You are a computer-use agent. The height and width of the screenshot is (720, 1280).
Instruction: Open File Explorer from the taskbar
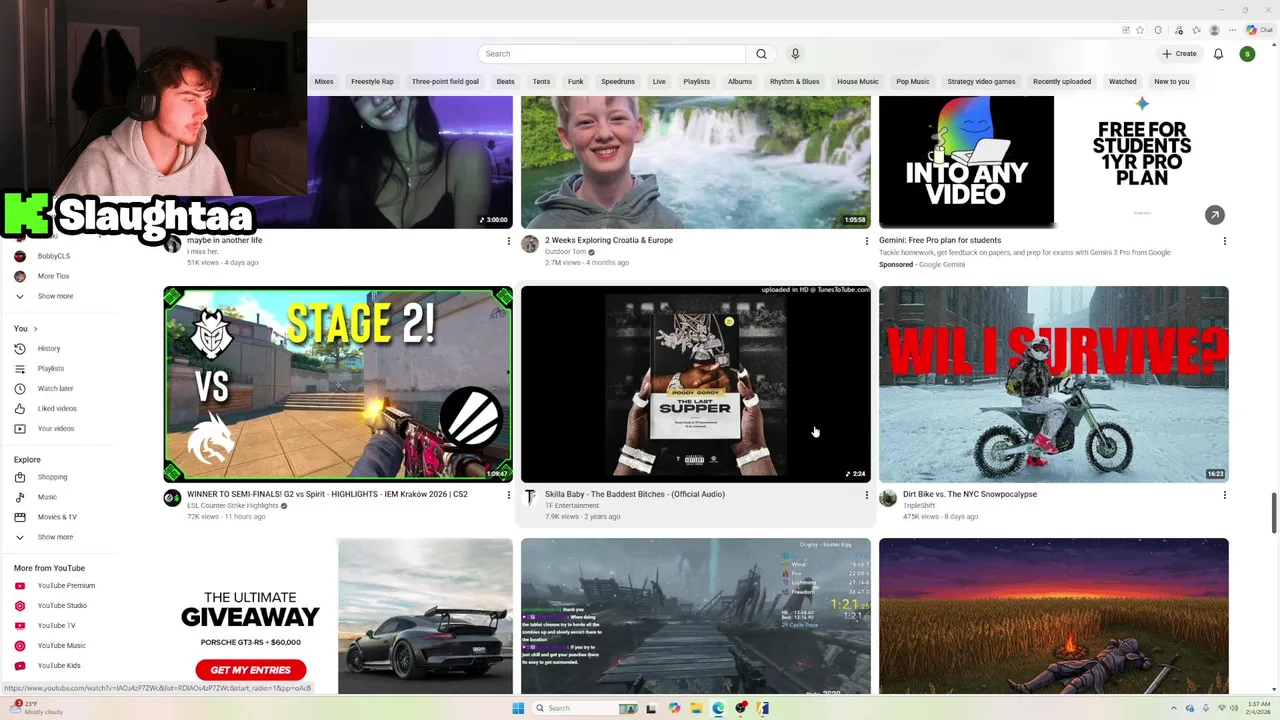pyautogui.click(x=696, y=708)
